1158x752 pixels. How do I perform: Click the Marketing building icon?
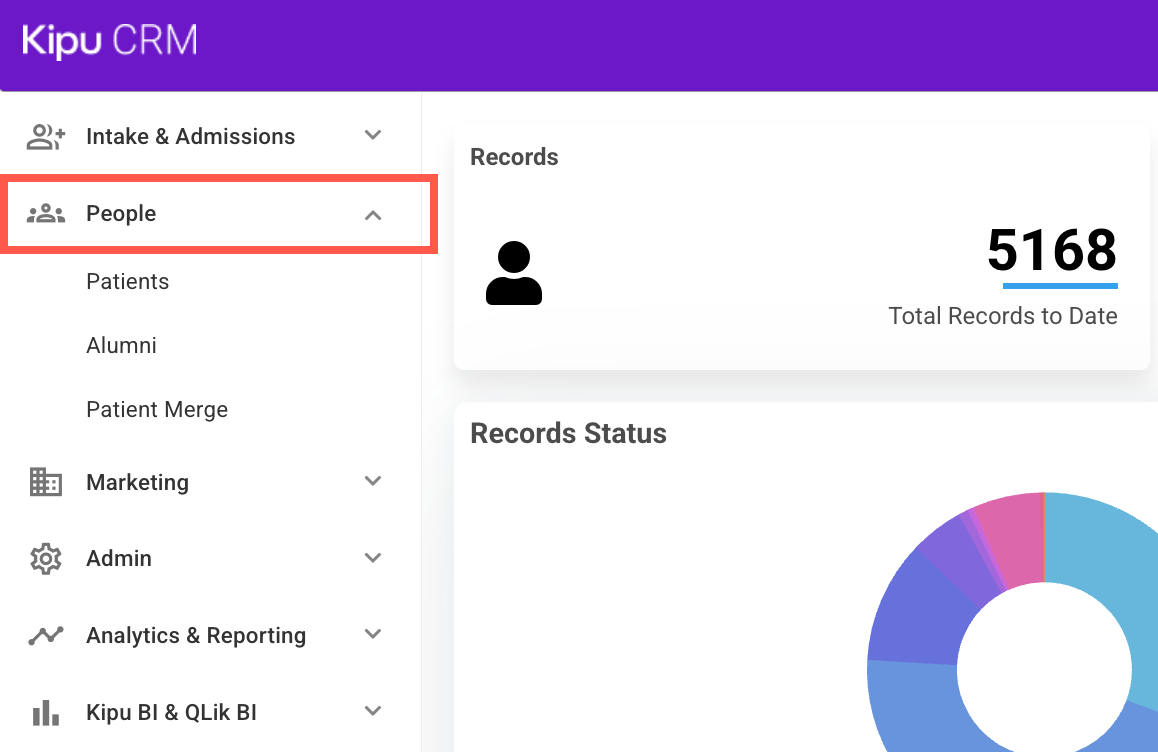[46, 482]
